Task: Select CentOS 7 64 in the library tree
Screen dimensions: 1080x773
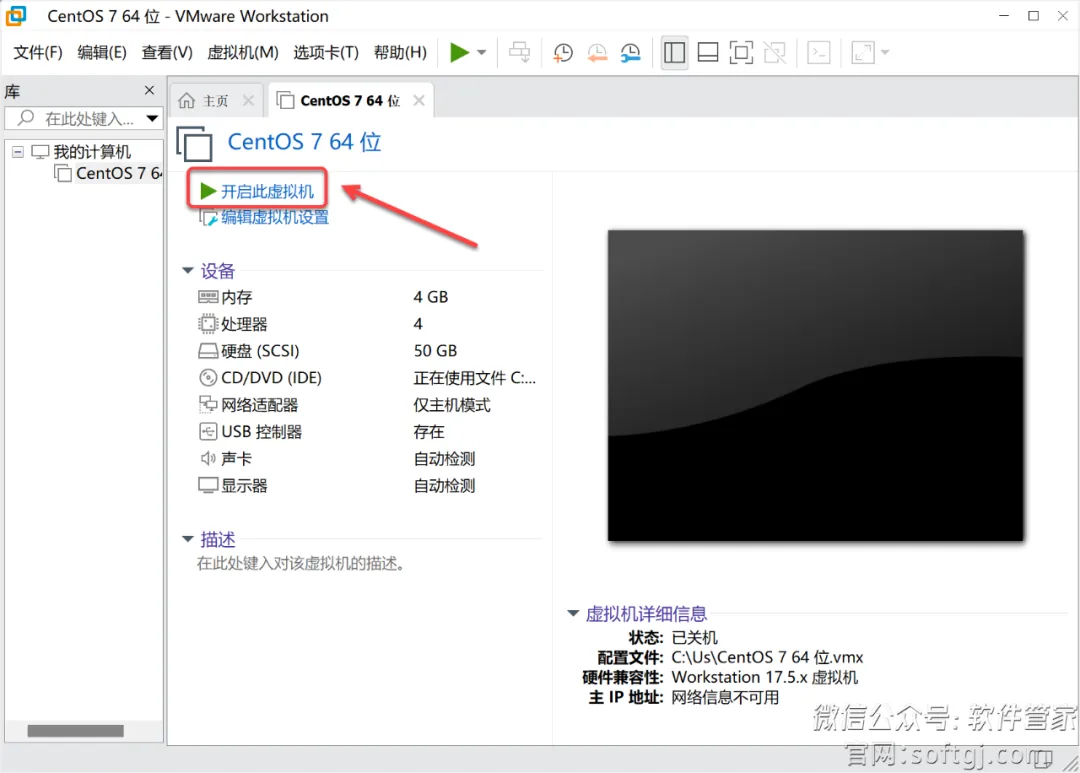Action: [118, 173]
